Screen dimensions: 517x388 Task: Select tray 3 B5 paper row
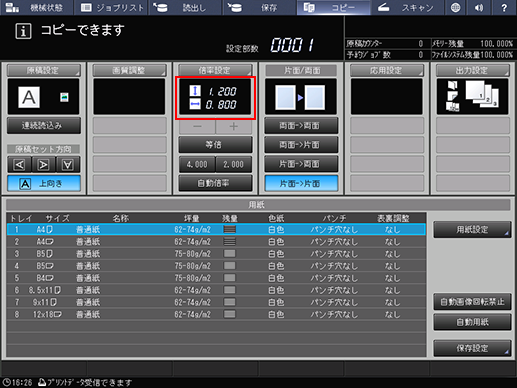[x=216, y=254]
